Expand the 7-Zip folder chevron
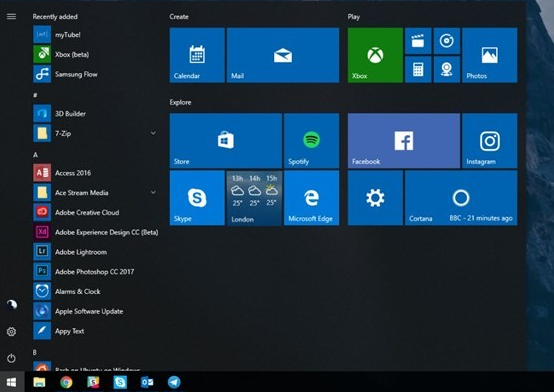554x392 pixels. (x=153, y=133)
